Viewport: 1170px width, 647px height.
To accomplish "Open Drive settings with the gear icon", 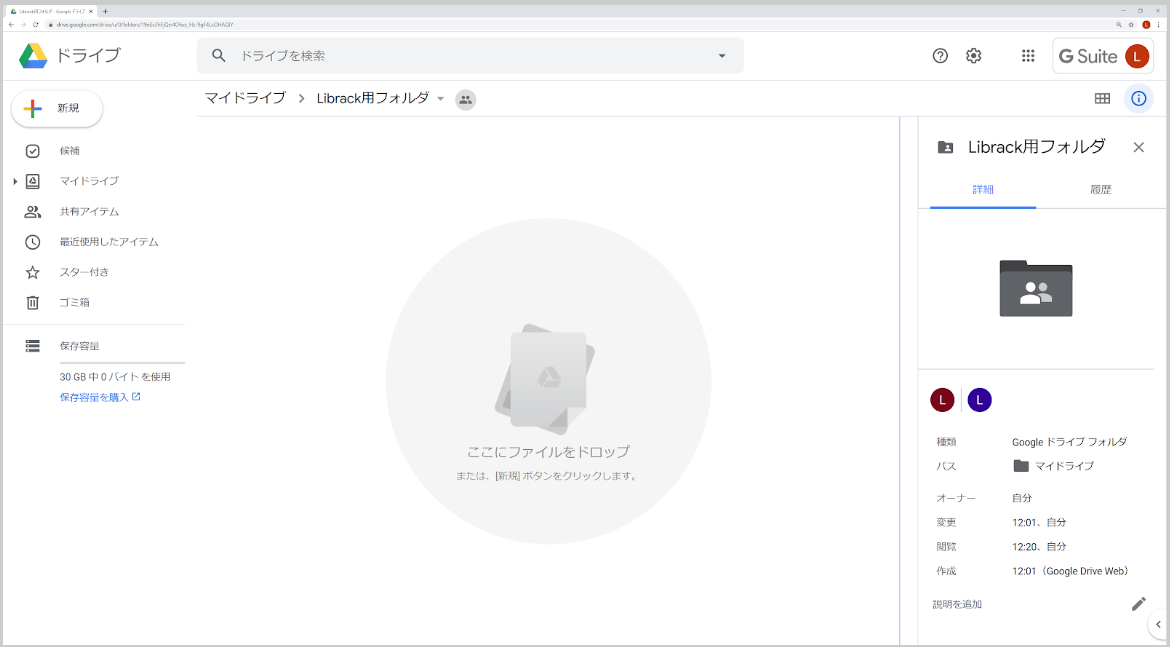I will [x=973, y=56].
